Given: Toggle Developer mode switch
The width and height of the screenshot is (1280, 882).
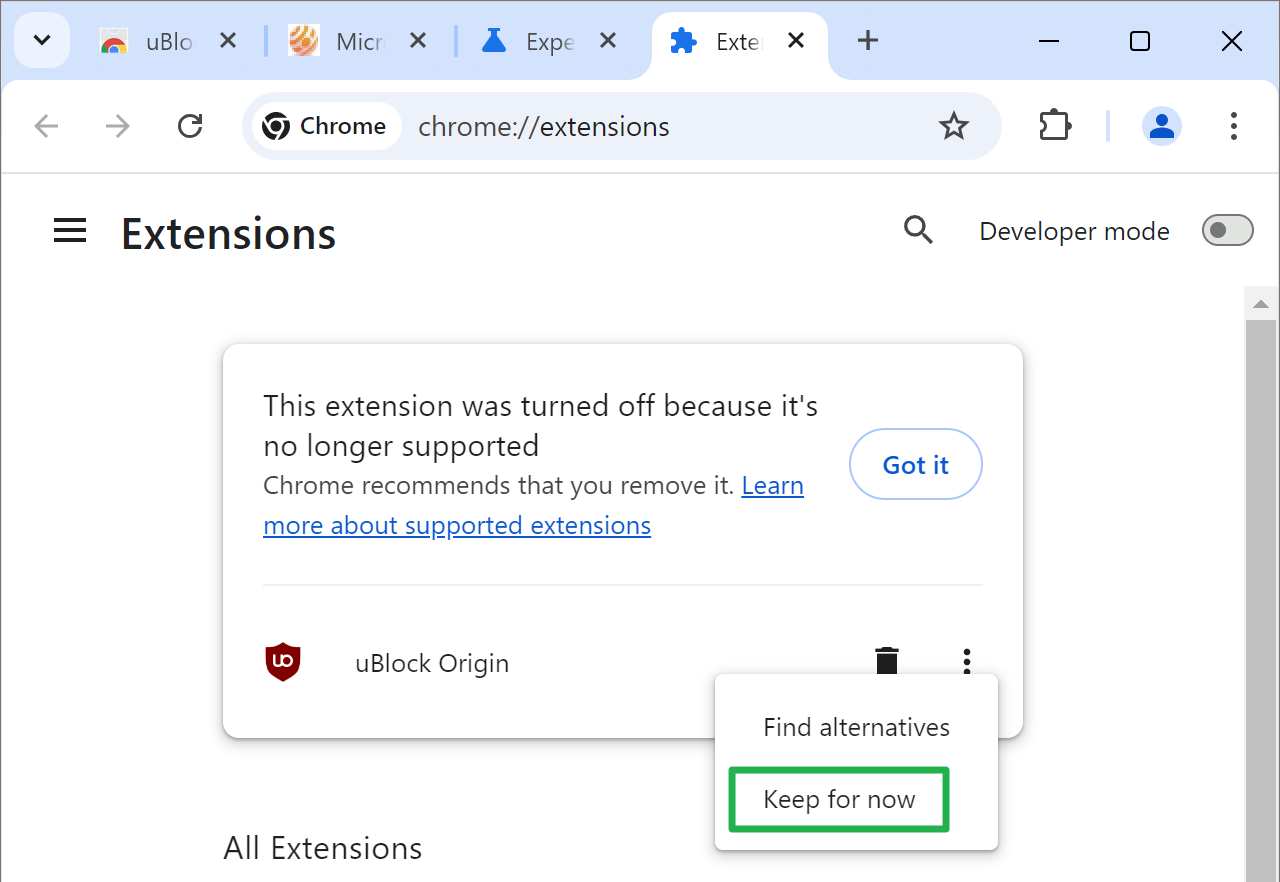Looking at the screenshot, I should click(x=1227, y=231).
